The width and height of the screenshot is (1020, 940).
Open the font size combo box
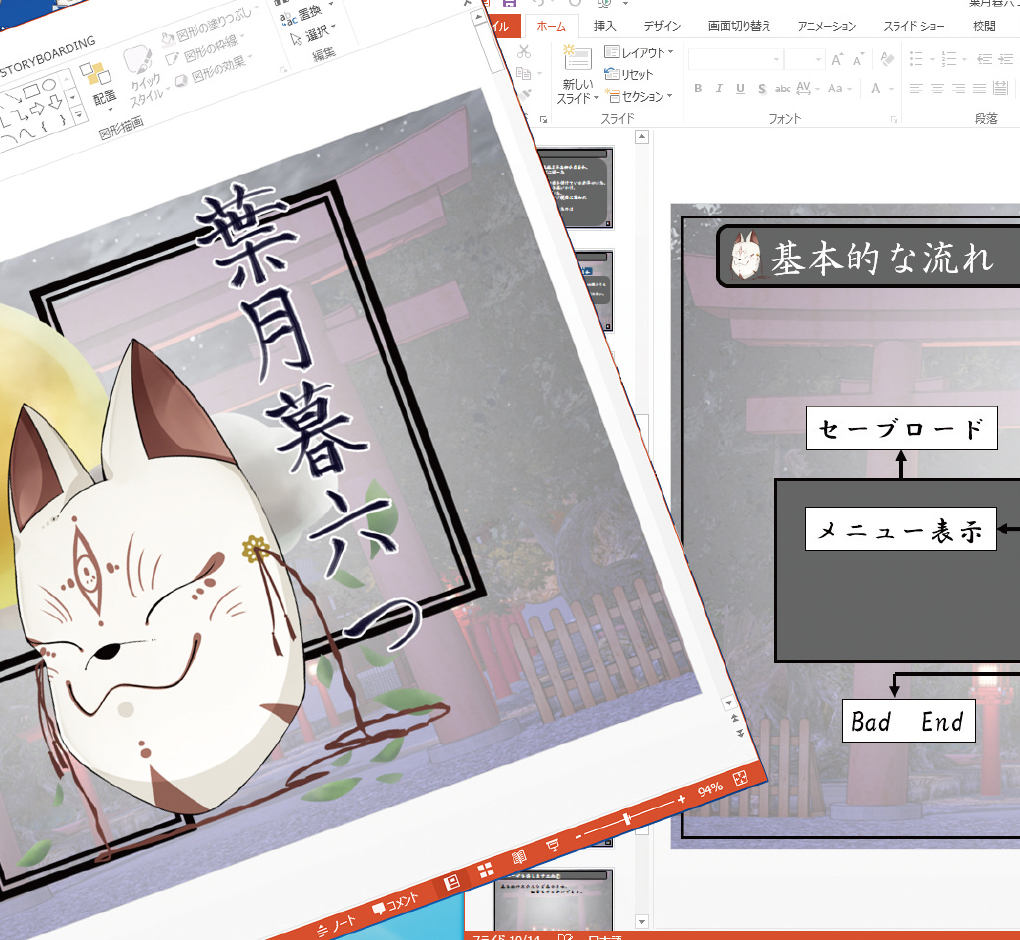[x=804, y=59]
